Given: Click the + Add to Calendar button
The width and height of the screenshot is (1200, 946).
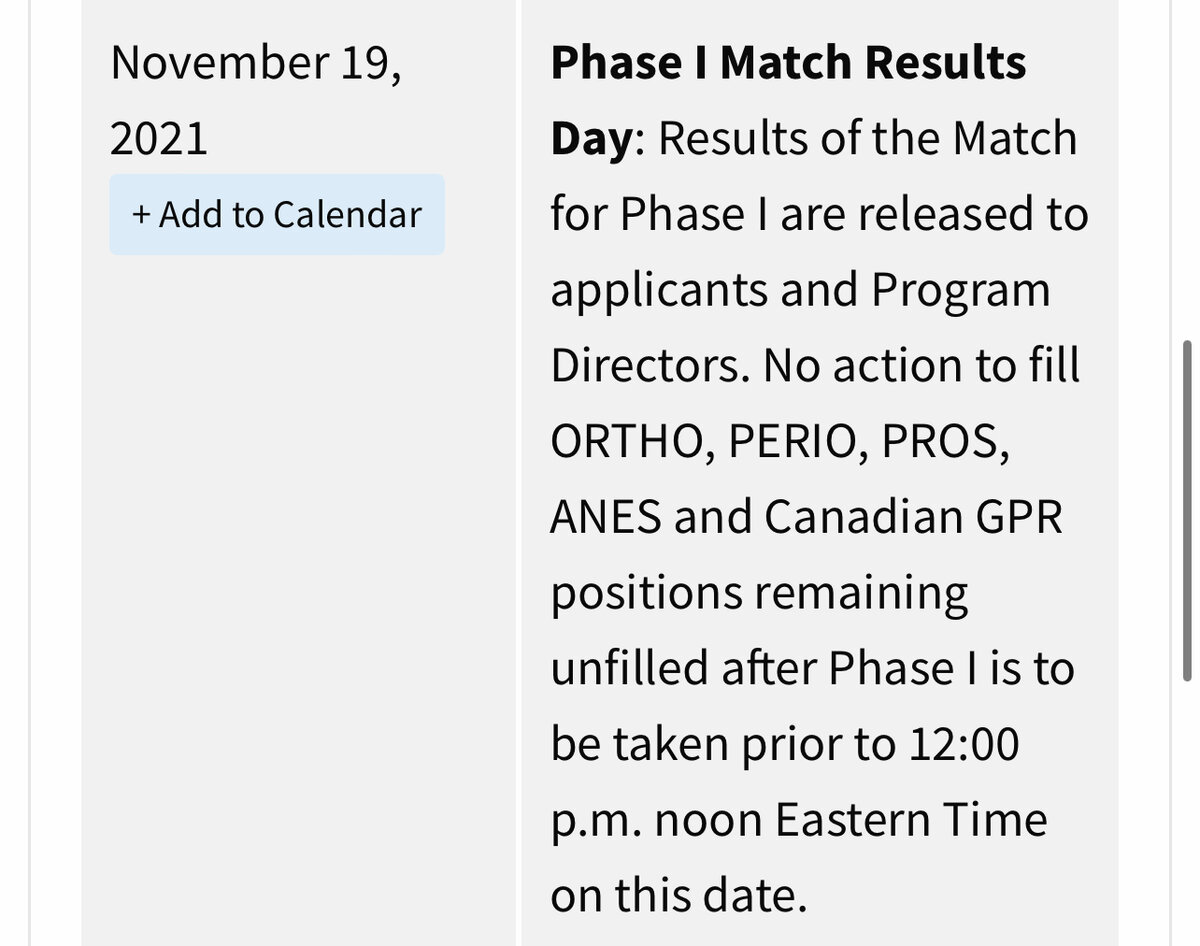Looking at the screenshot, I should tap(277, 215).
